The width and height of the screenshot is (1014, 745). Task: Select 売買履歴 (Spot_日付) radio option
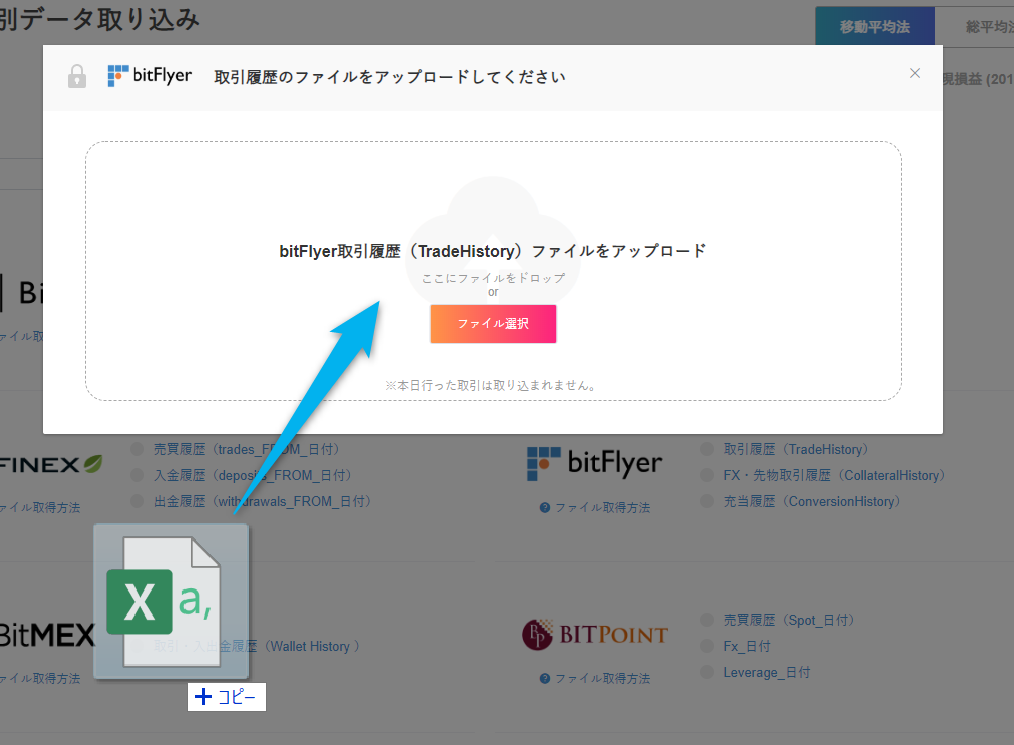707,620
